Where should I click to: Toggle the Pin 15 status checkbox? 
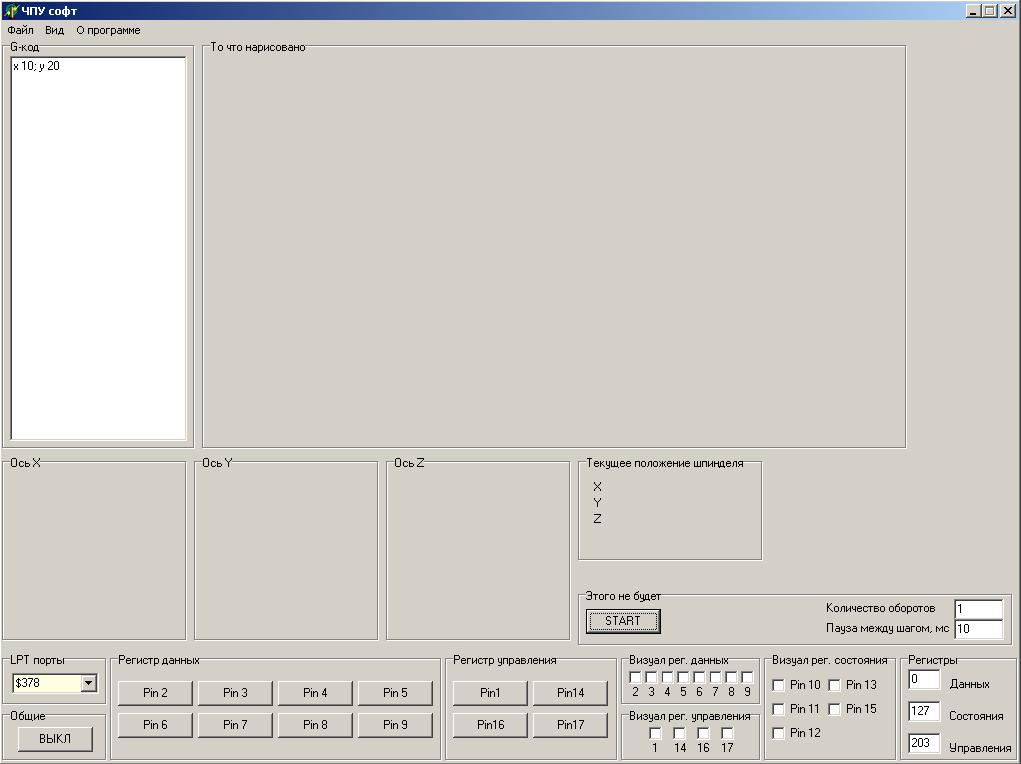pos(834,709)
